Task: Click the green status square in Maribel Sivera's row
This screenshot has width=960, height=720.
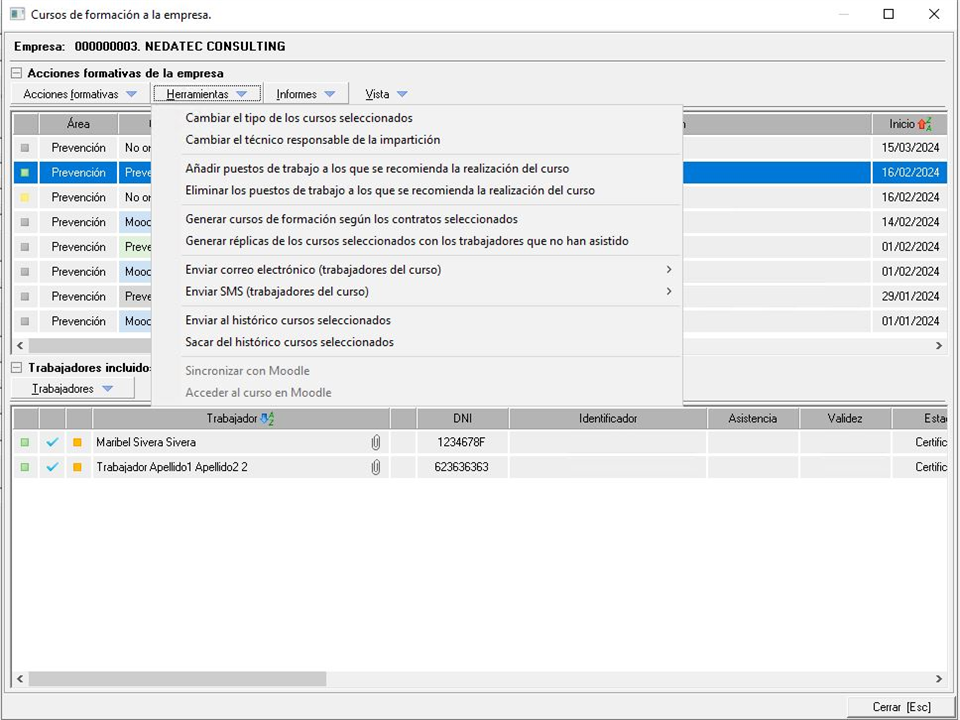Action: point(25,442)
